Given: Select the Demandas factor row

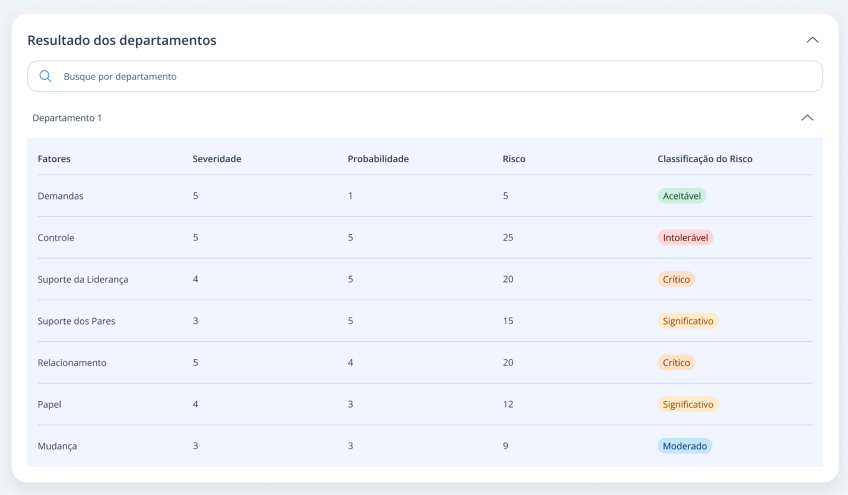Looking at the screenshot, I should (425, 196).
